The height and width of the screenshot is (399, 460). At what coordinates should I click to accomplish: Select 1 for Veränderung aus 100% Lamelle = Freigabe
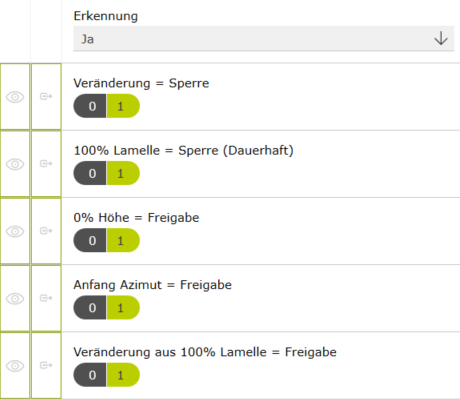123,375
